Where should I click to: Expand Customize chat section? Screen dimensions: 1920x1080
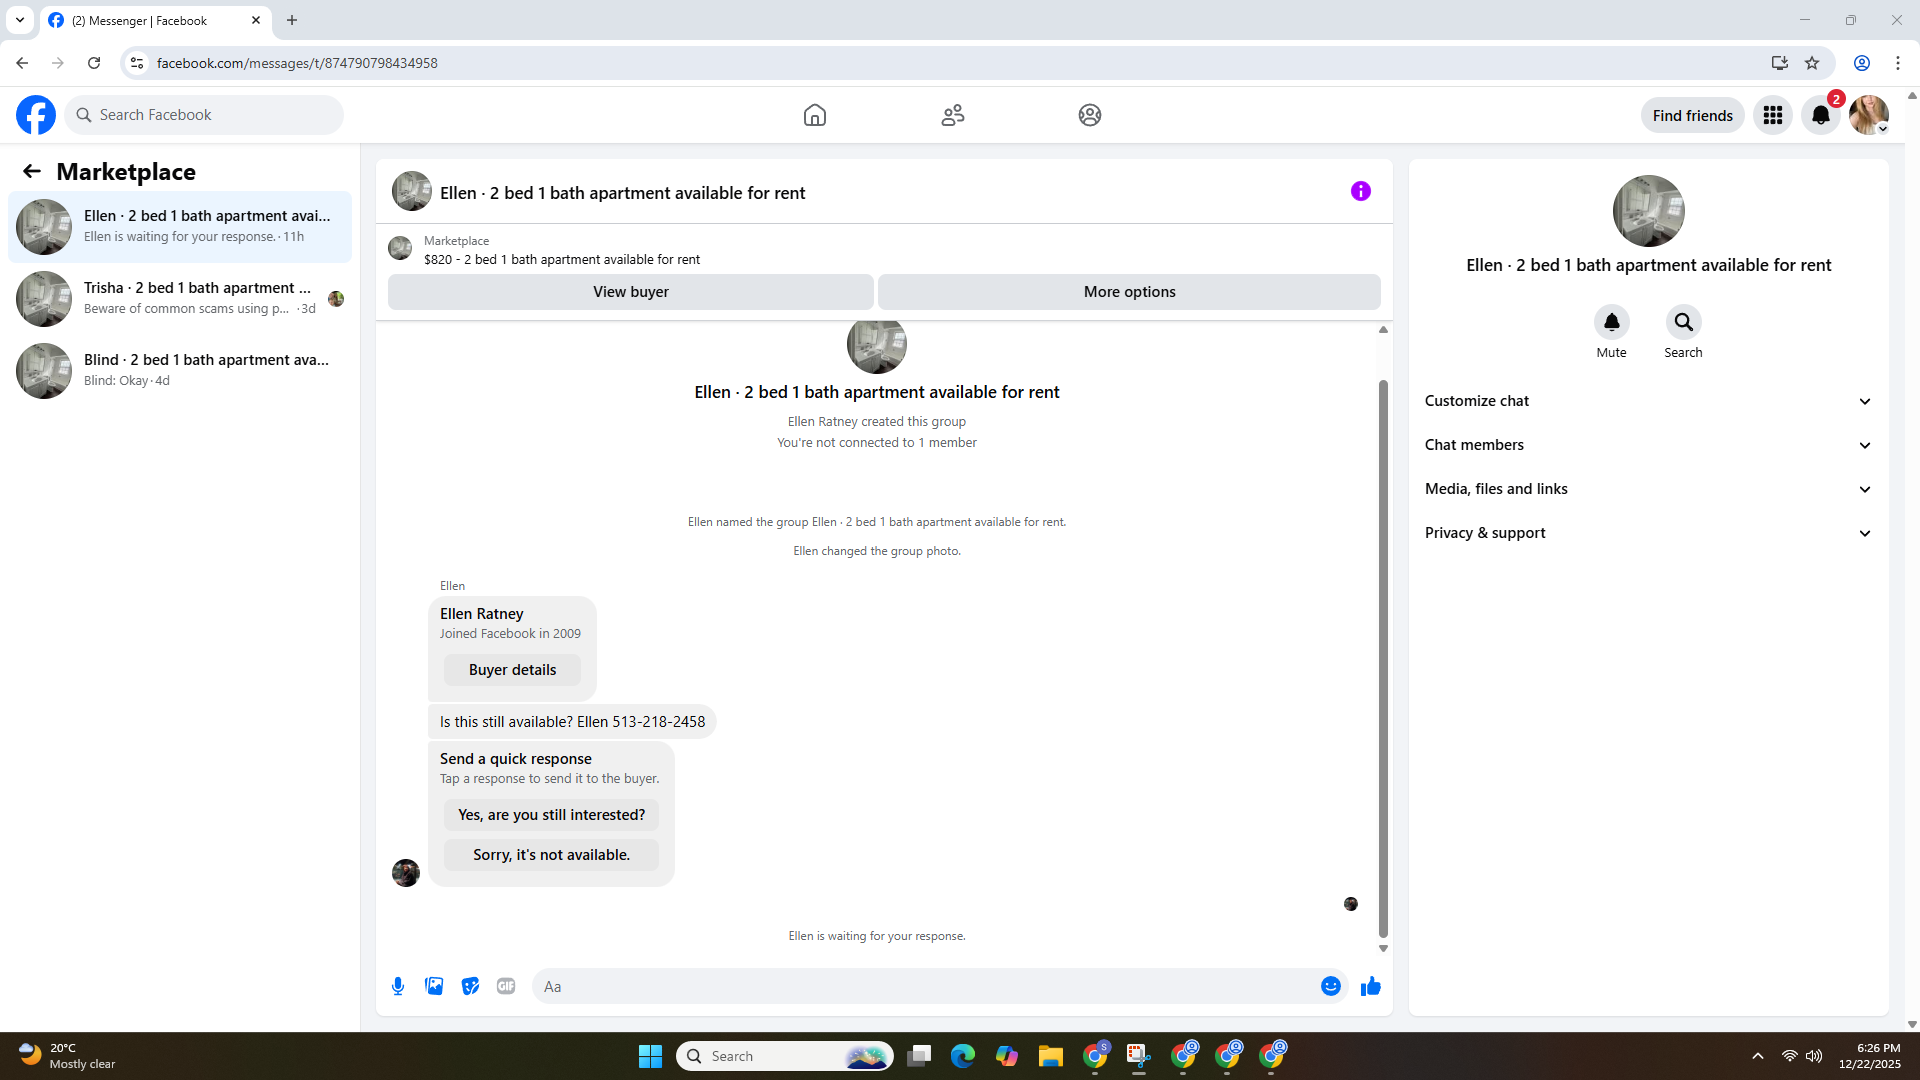[1648, 401]
